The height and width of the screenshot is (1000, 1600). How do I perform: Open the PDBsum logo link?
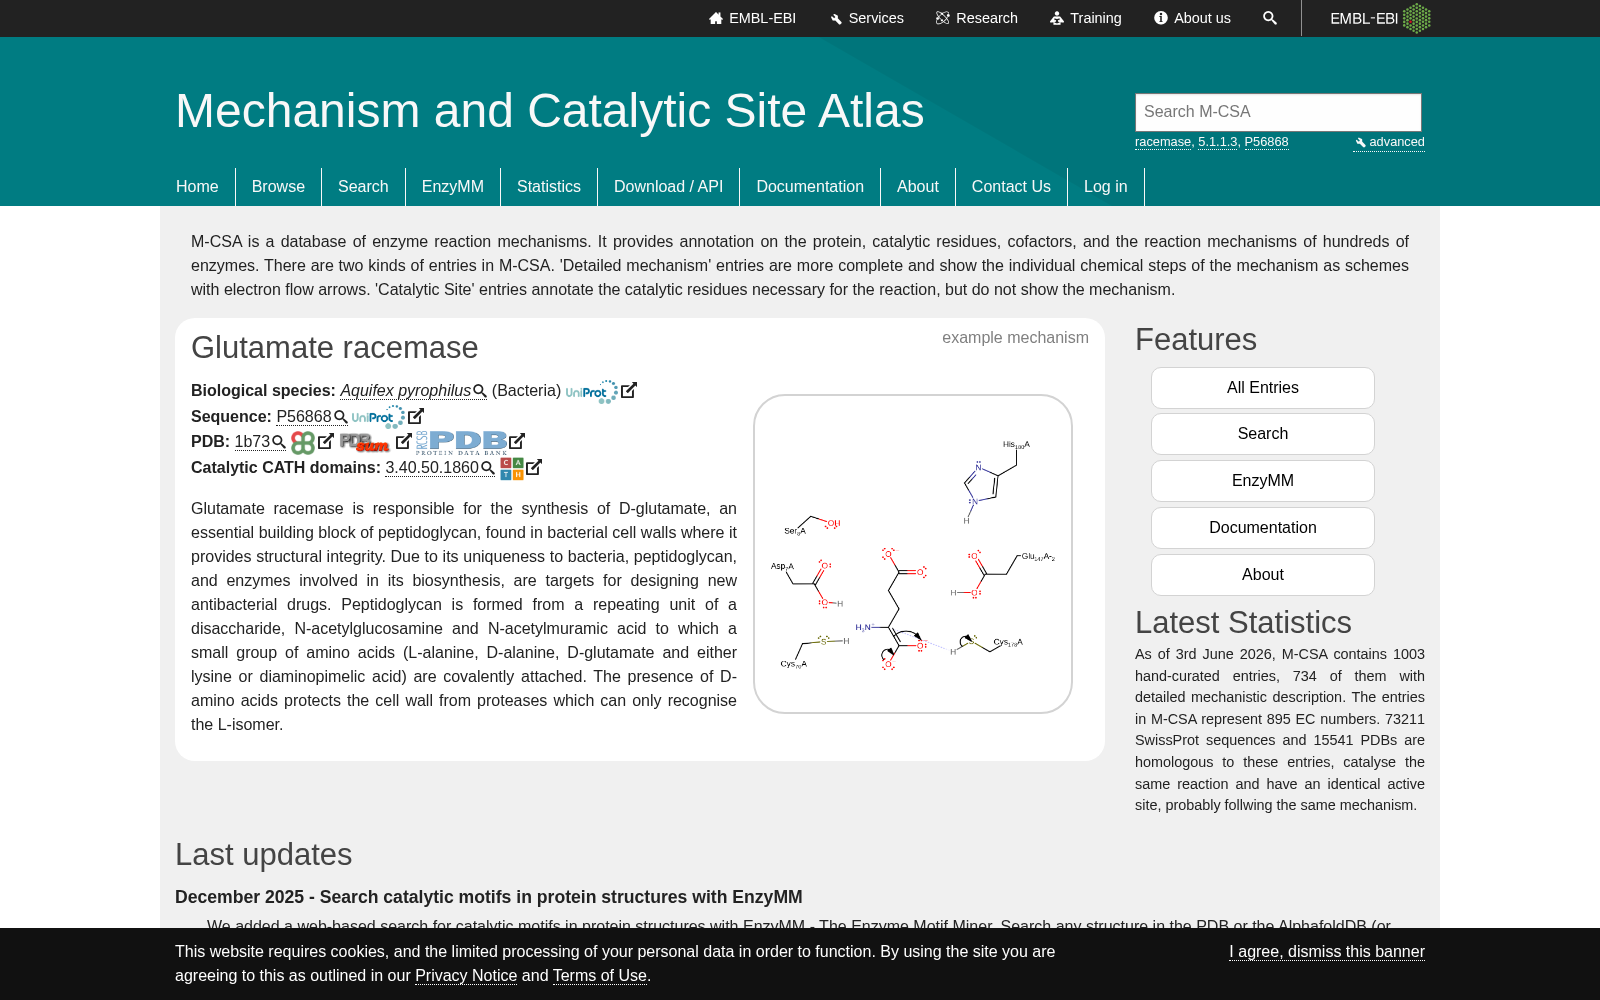365,442
